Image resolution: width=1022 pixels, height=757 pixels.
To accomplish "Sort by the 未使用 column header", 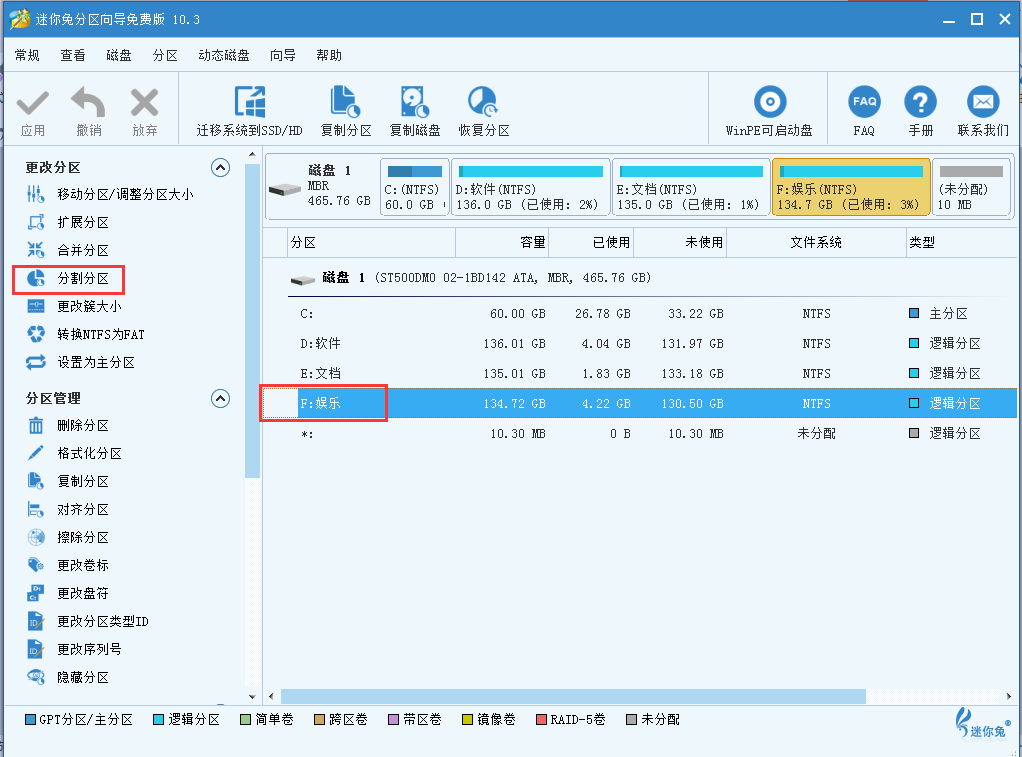I will point(680,243).
